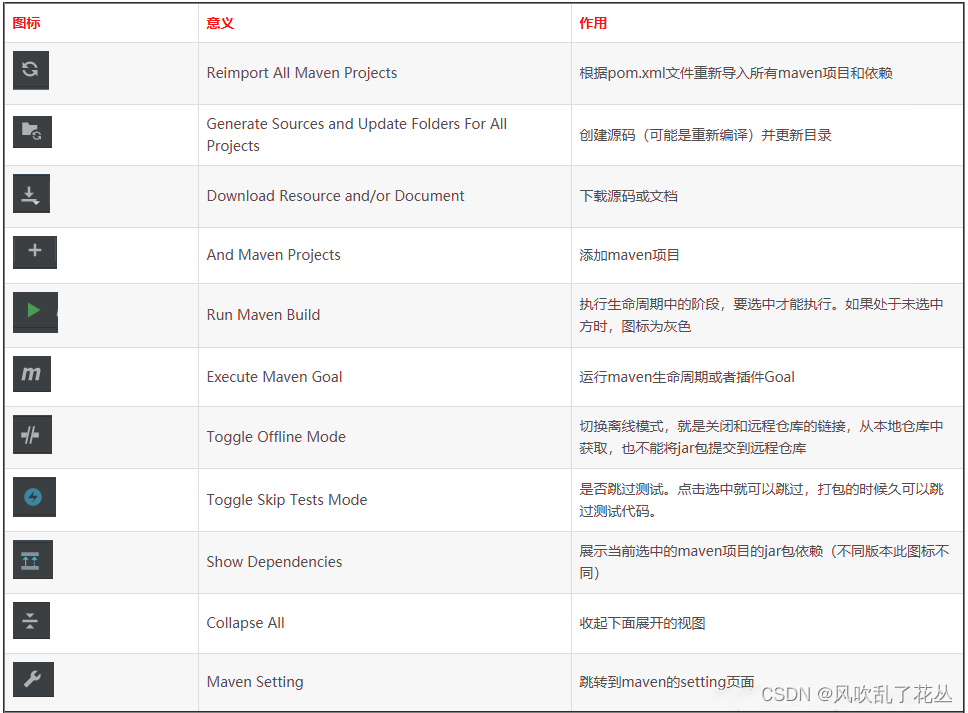Click the wrench Maven Setting icon
Screen dimensions: 968x713
pyautogui.click(x=33, y=679)
